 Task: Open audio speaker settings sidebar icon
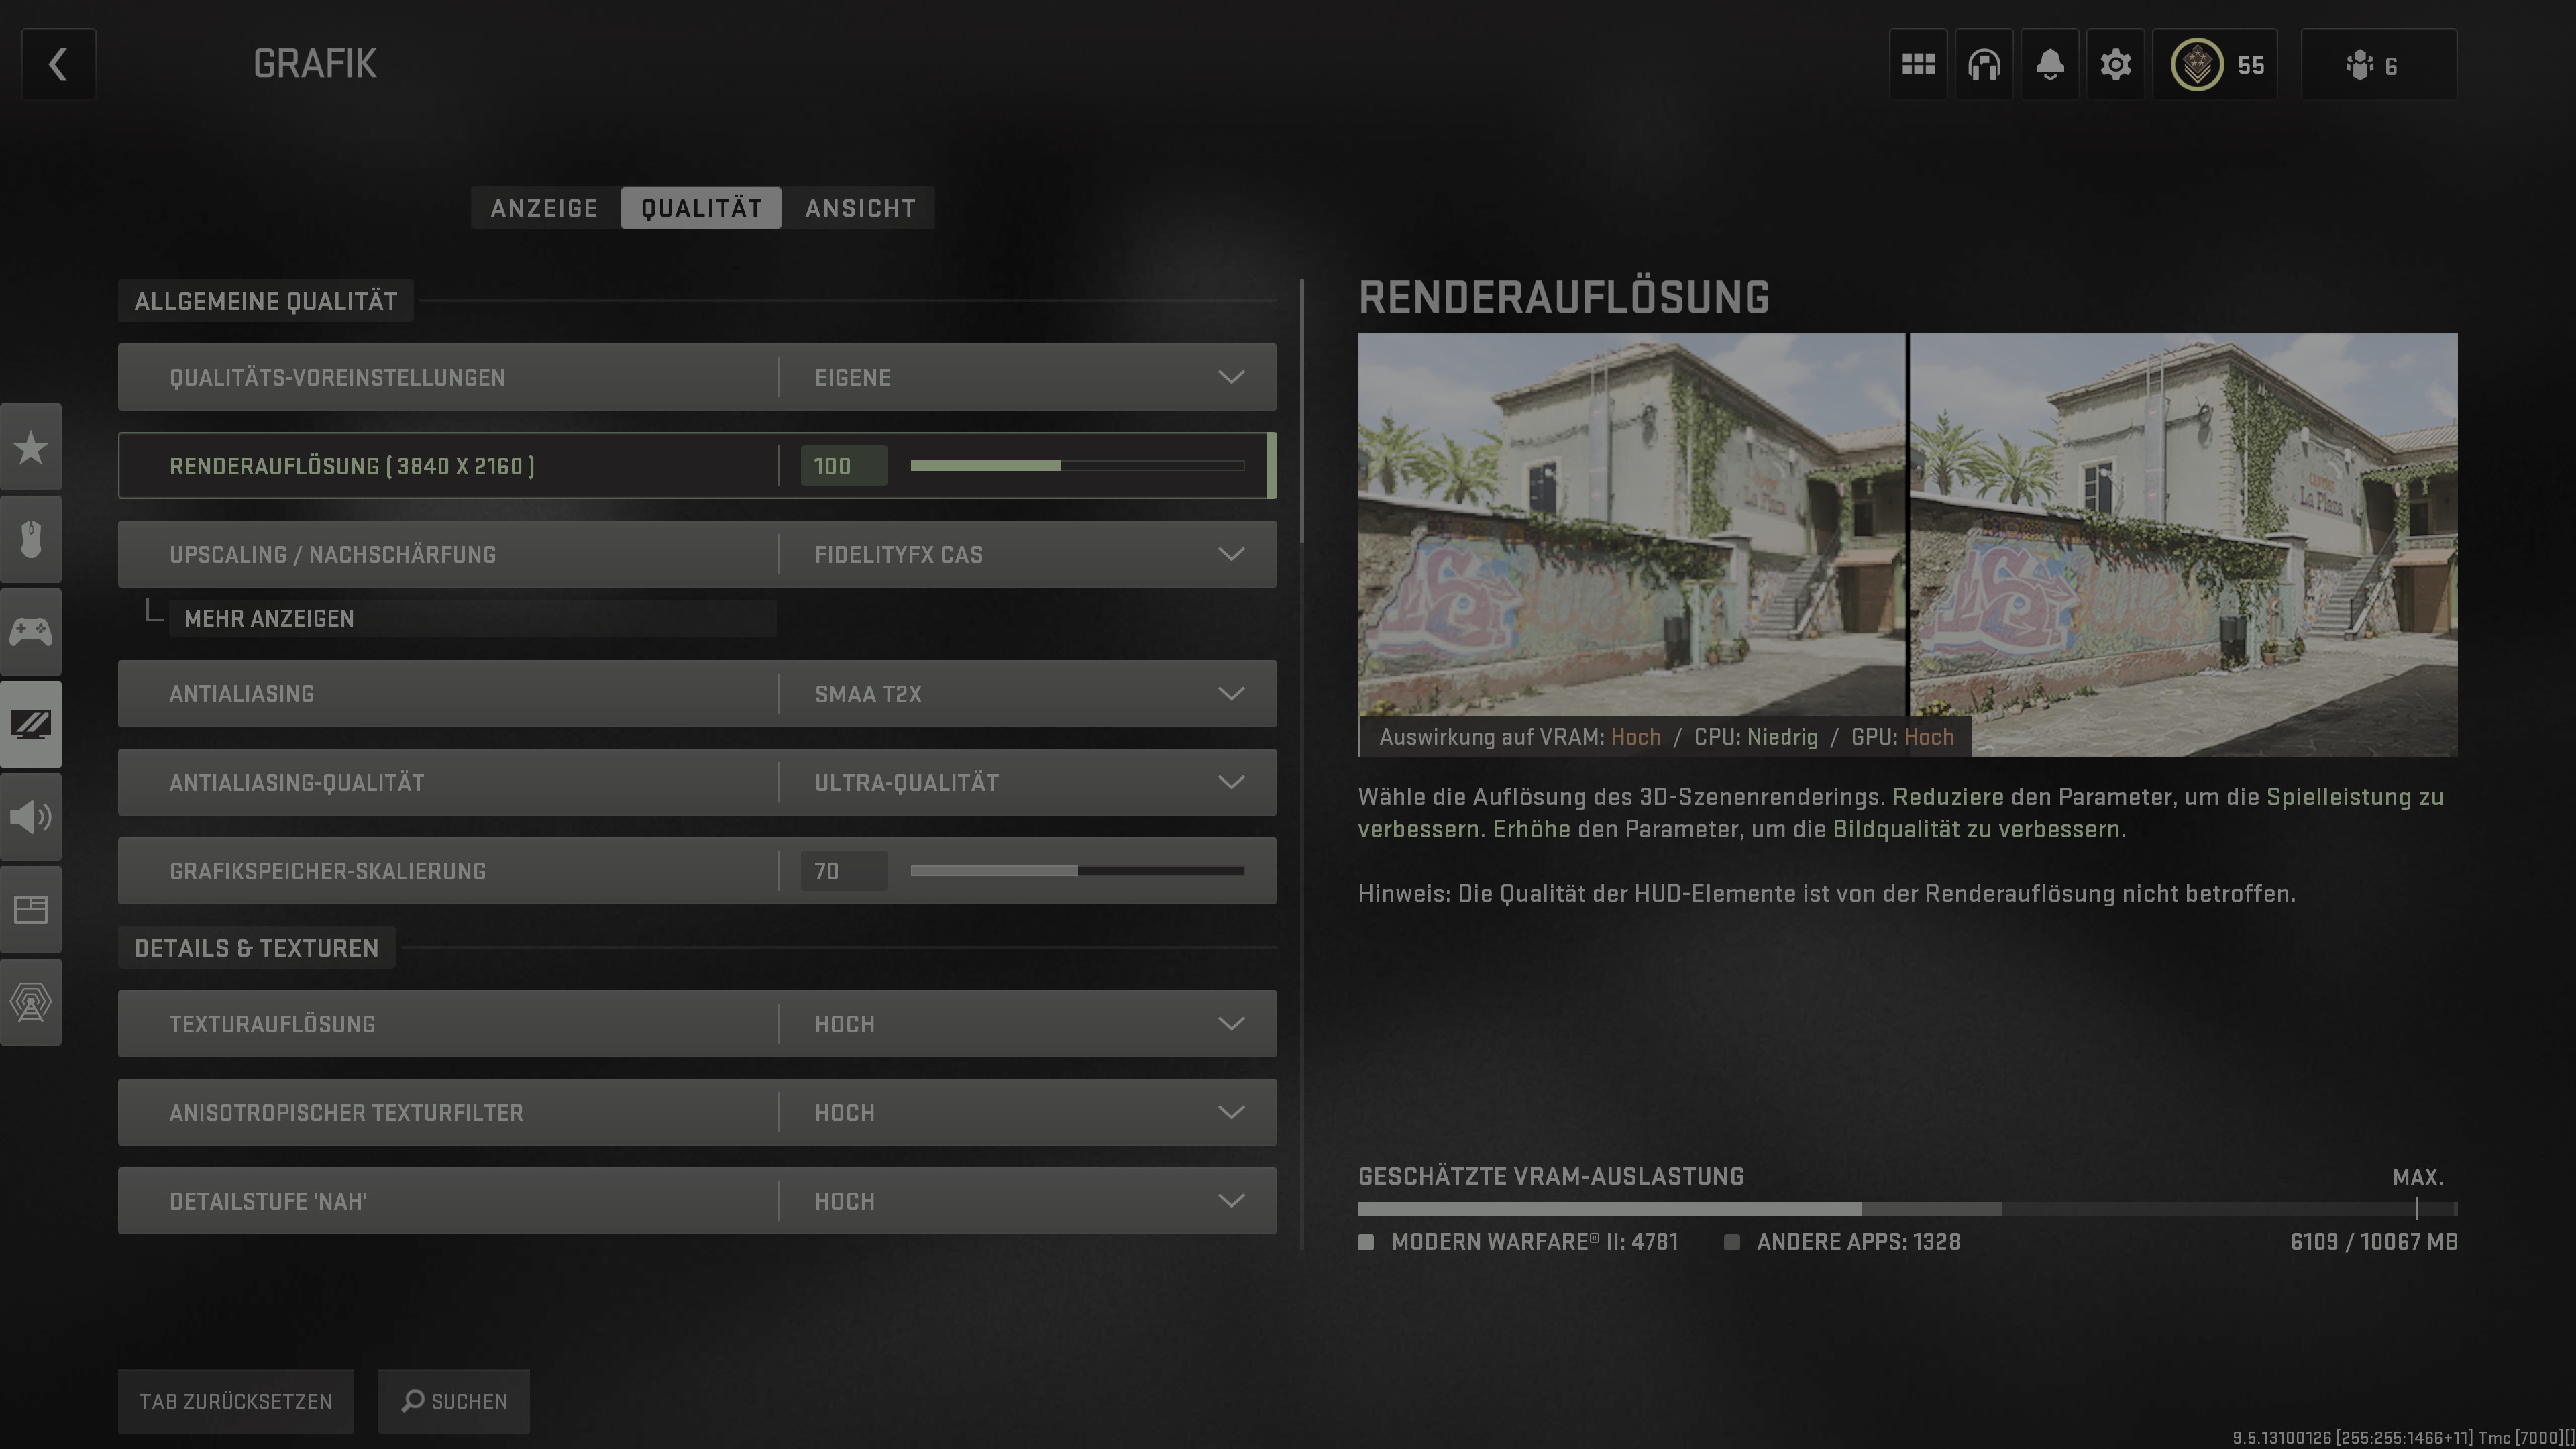(31, 817)
